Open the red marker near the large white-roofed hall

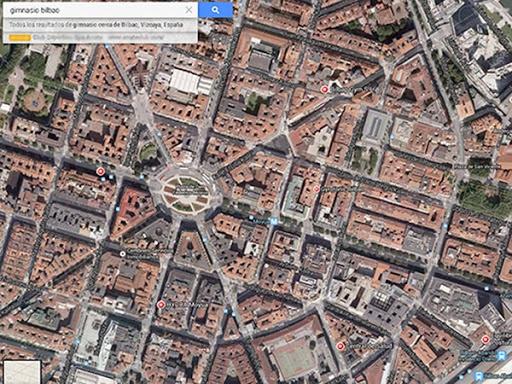[324, 89]
